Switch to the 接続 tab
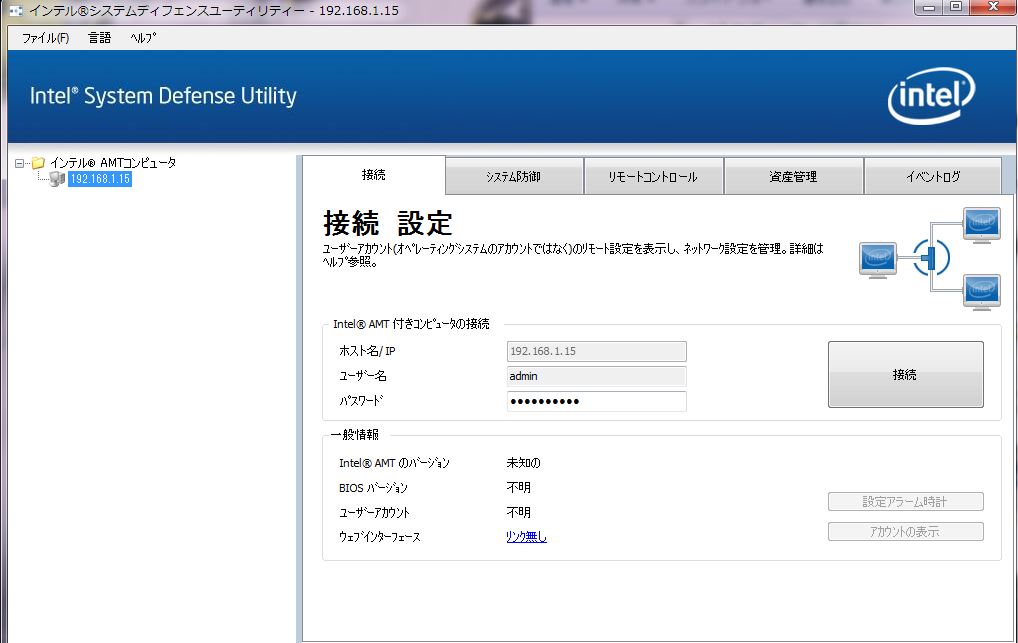 click(x=374, y=175)
